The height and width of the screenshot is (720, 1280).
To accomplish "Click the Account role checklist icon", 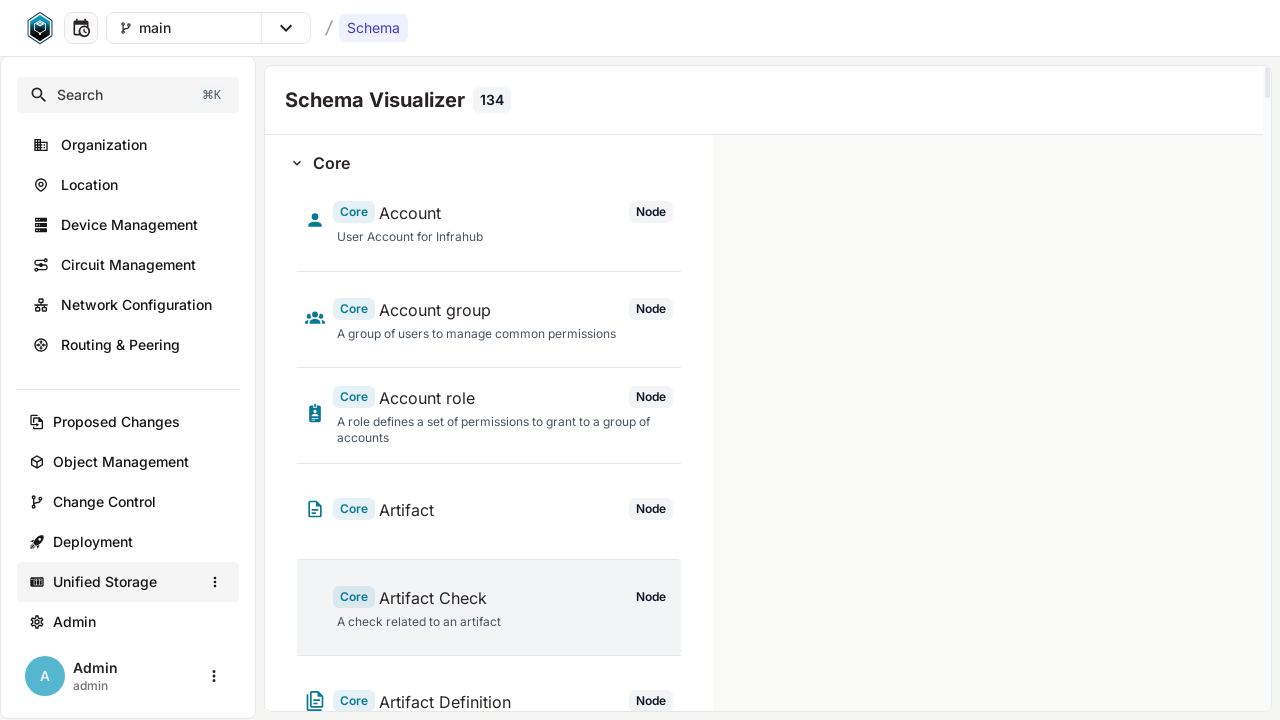I will 315,412.
